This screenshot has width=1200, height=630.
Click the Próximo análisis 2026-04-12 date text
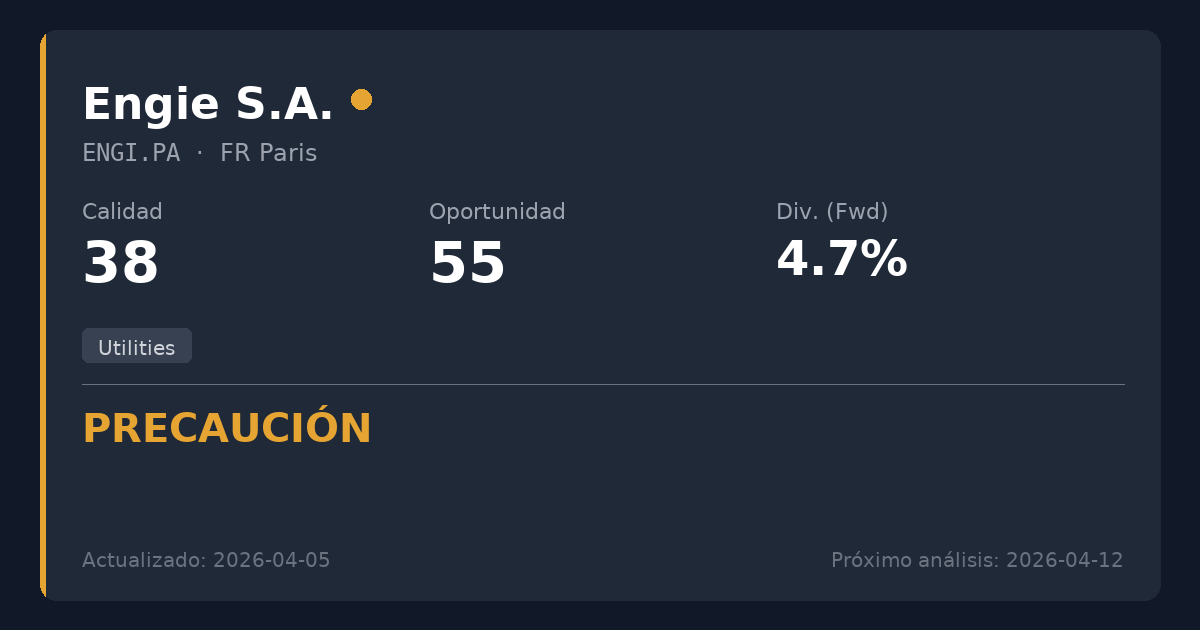976,560
